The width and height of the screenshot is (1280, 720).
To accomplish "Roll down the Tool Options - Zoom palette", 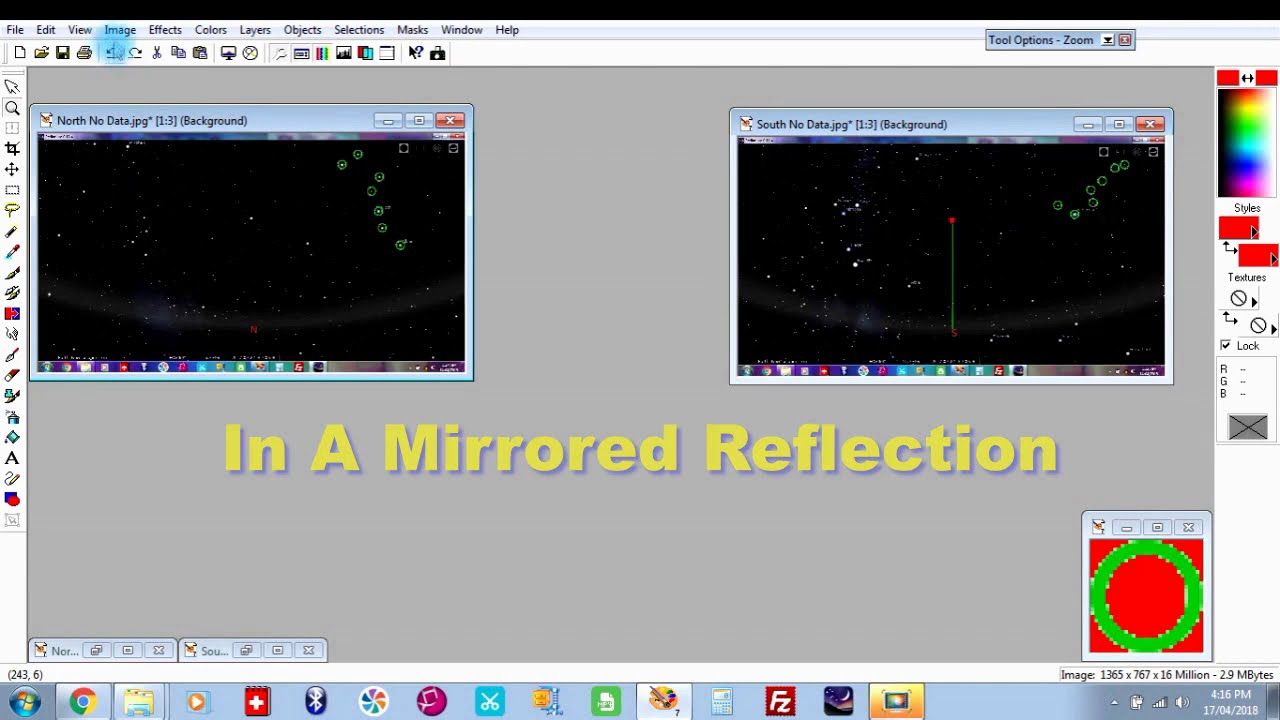I will (x=1107, y=40).
